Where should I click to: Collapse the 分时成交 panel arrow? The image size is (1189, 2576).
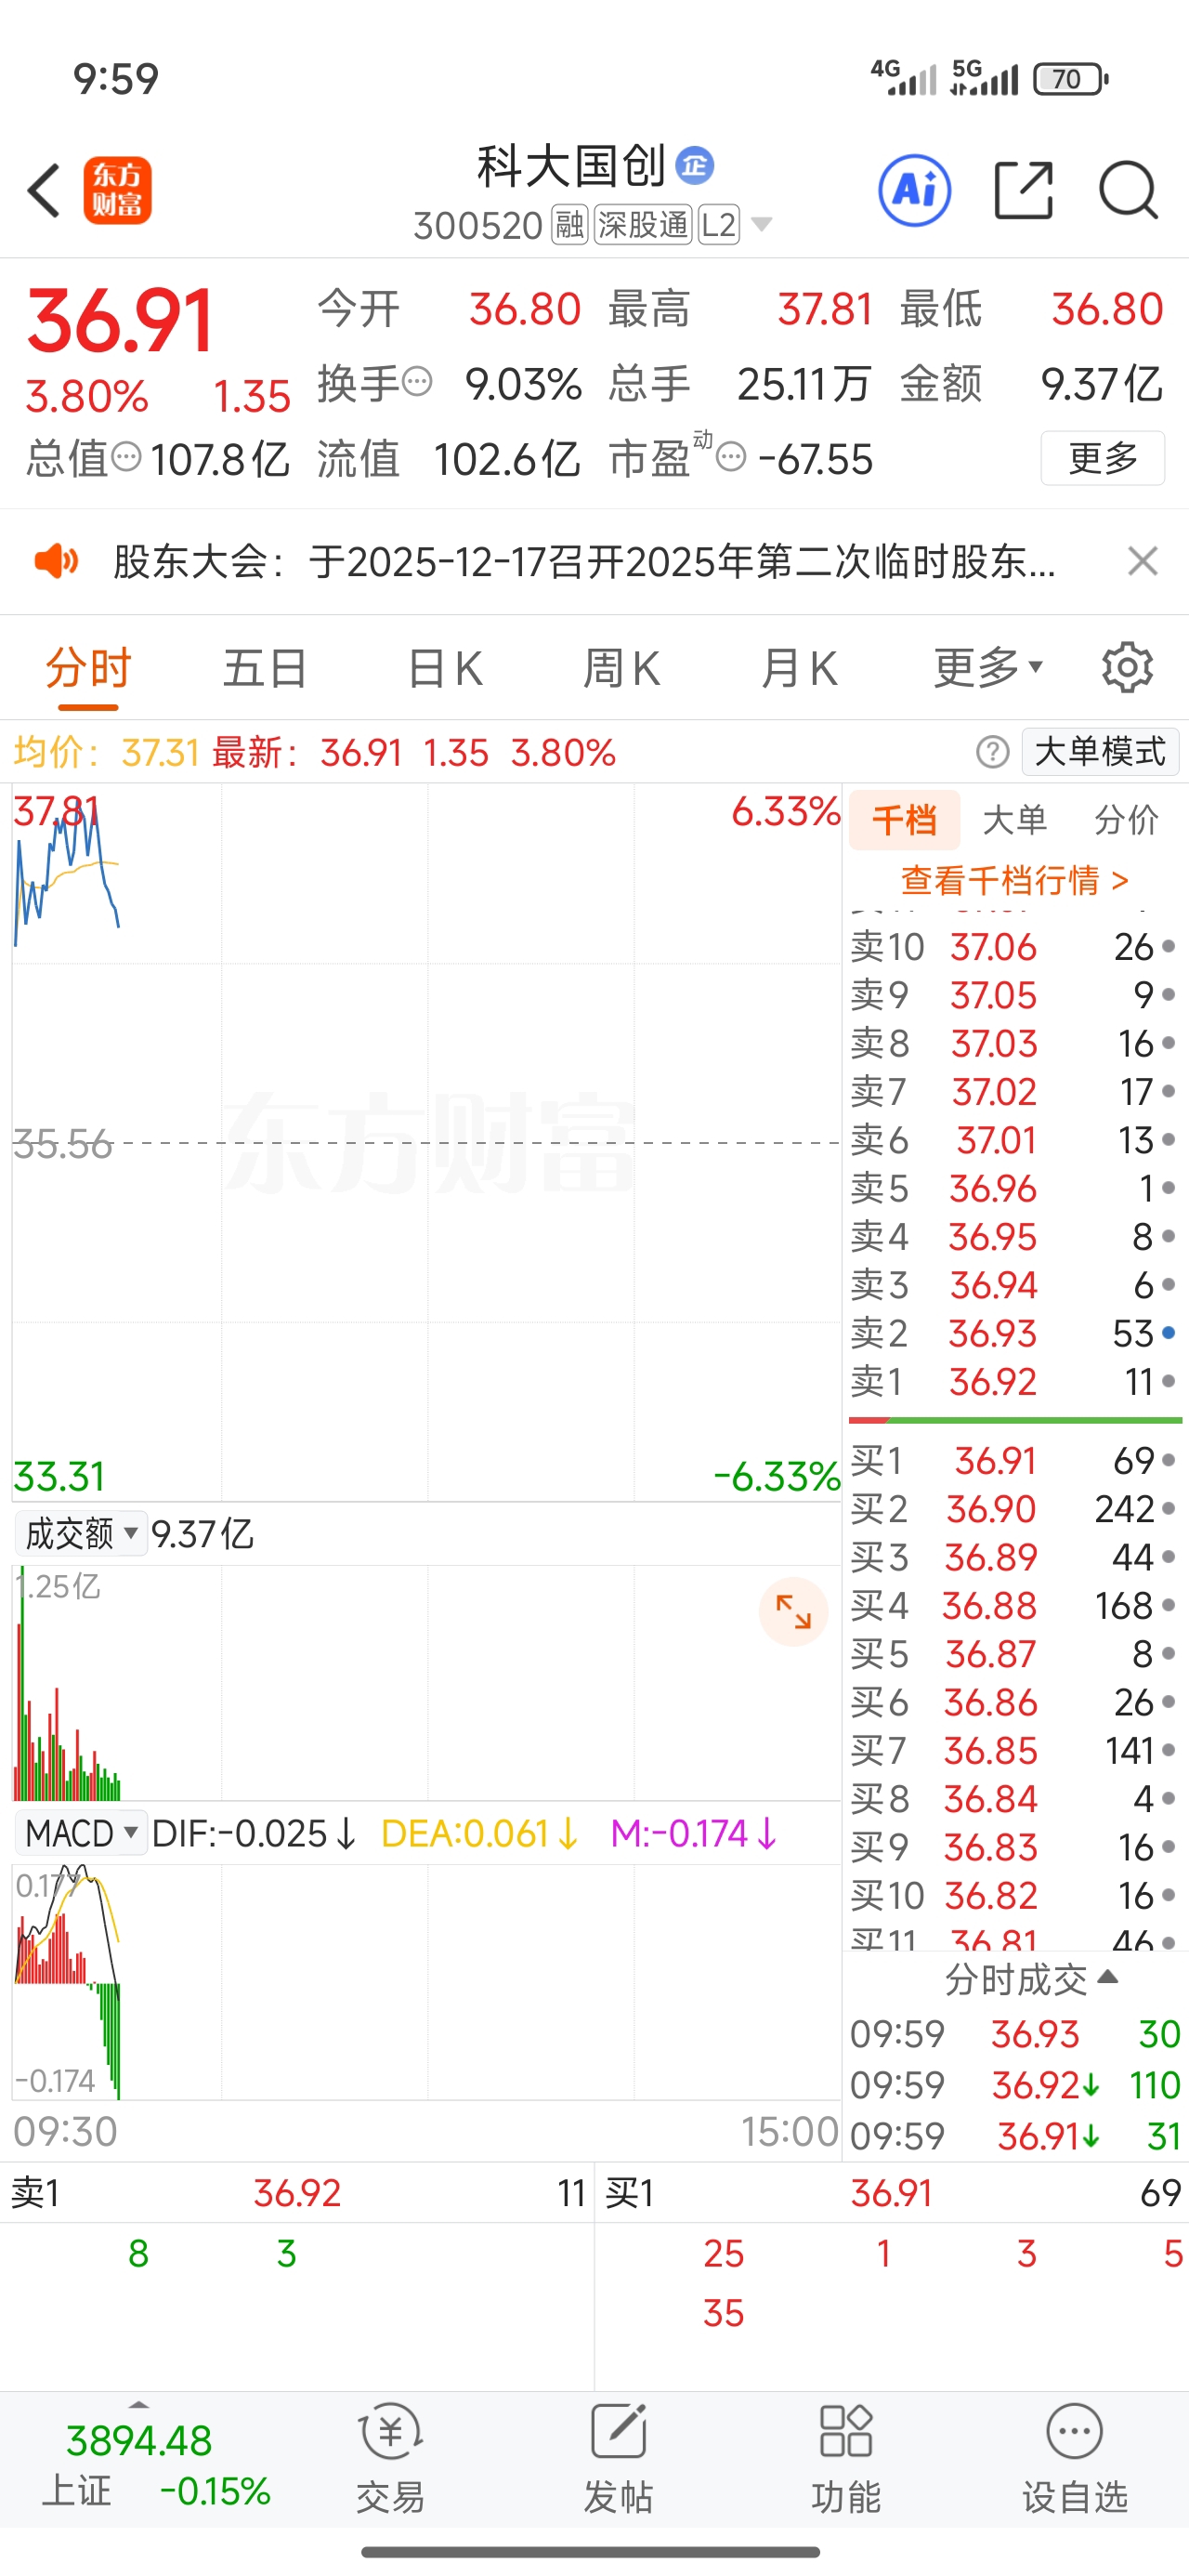pos(1107,1977)
